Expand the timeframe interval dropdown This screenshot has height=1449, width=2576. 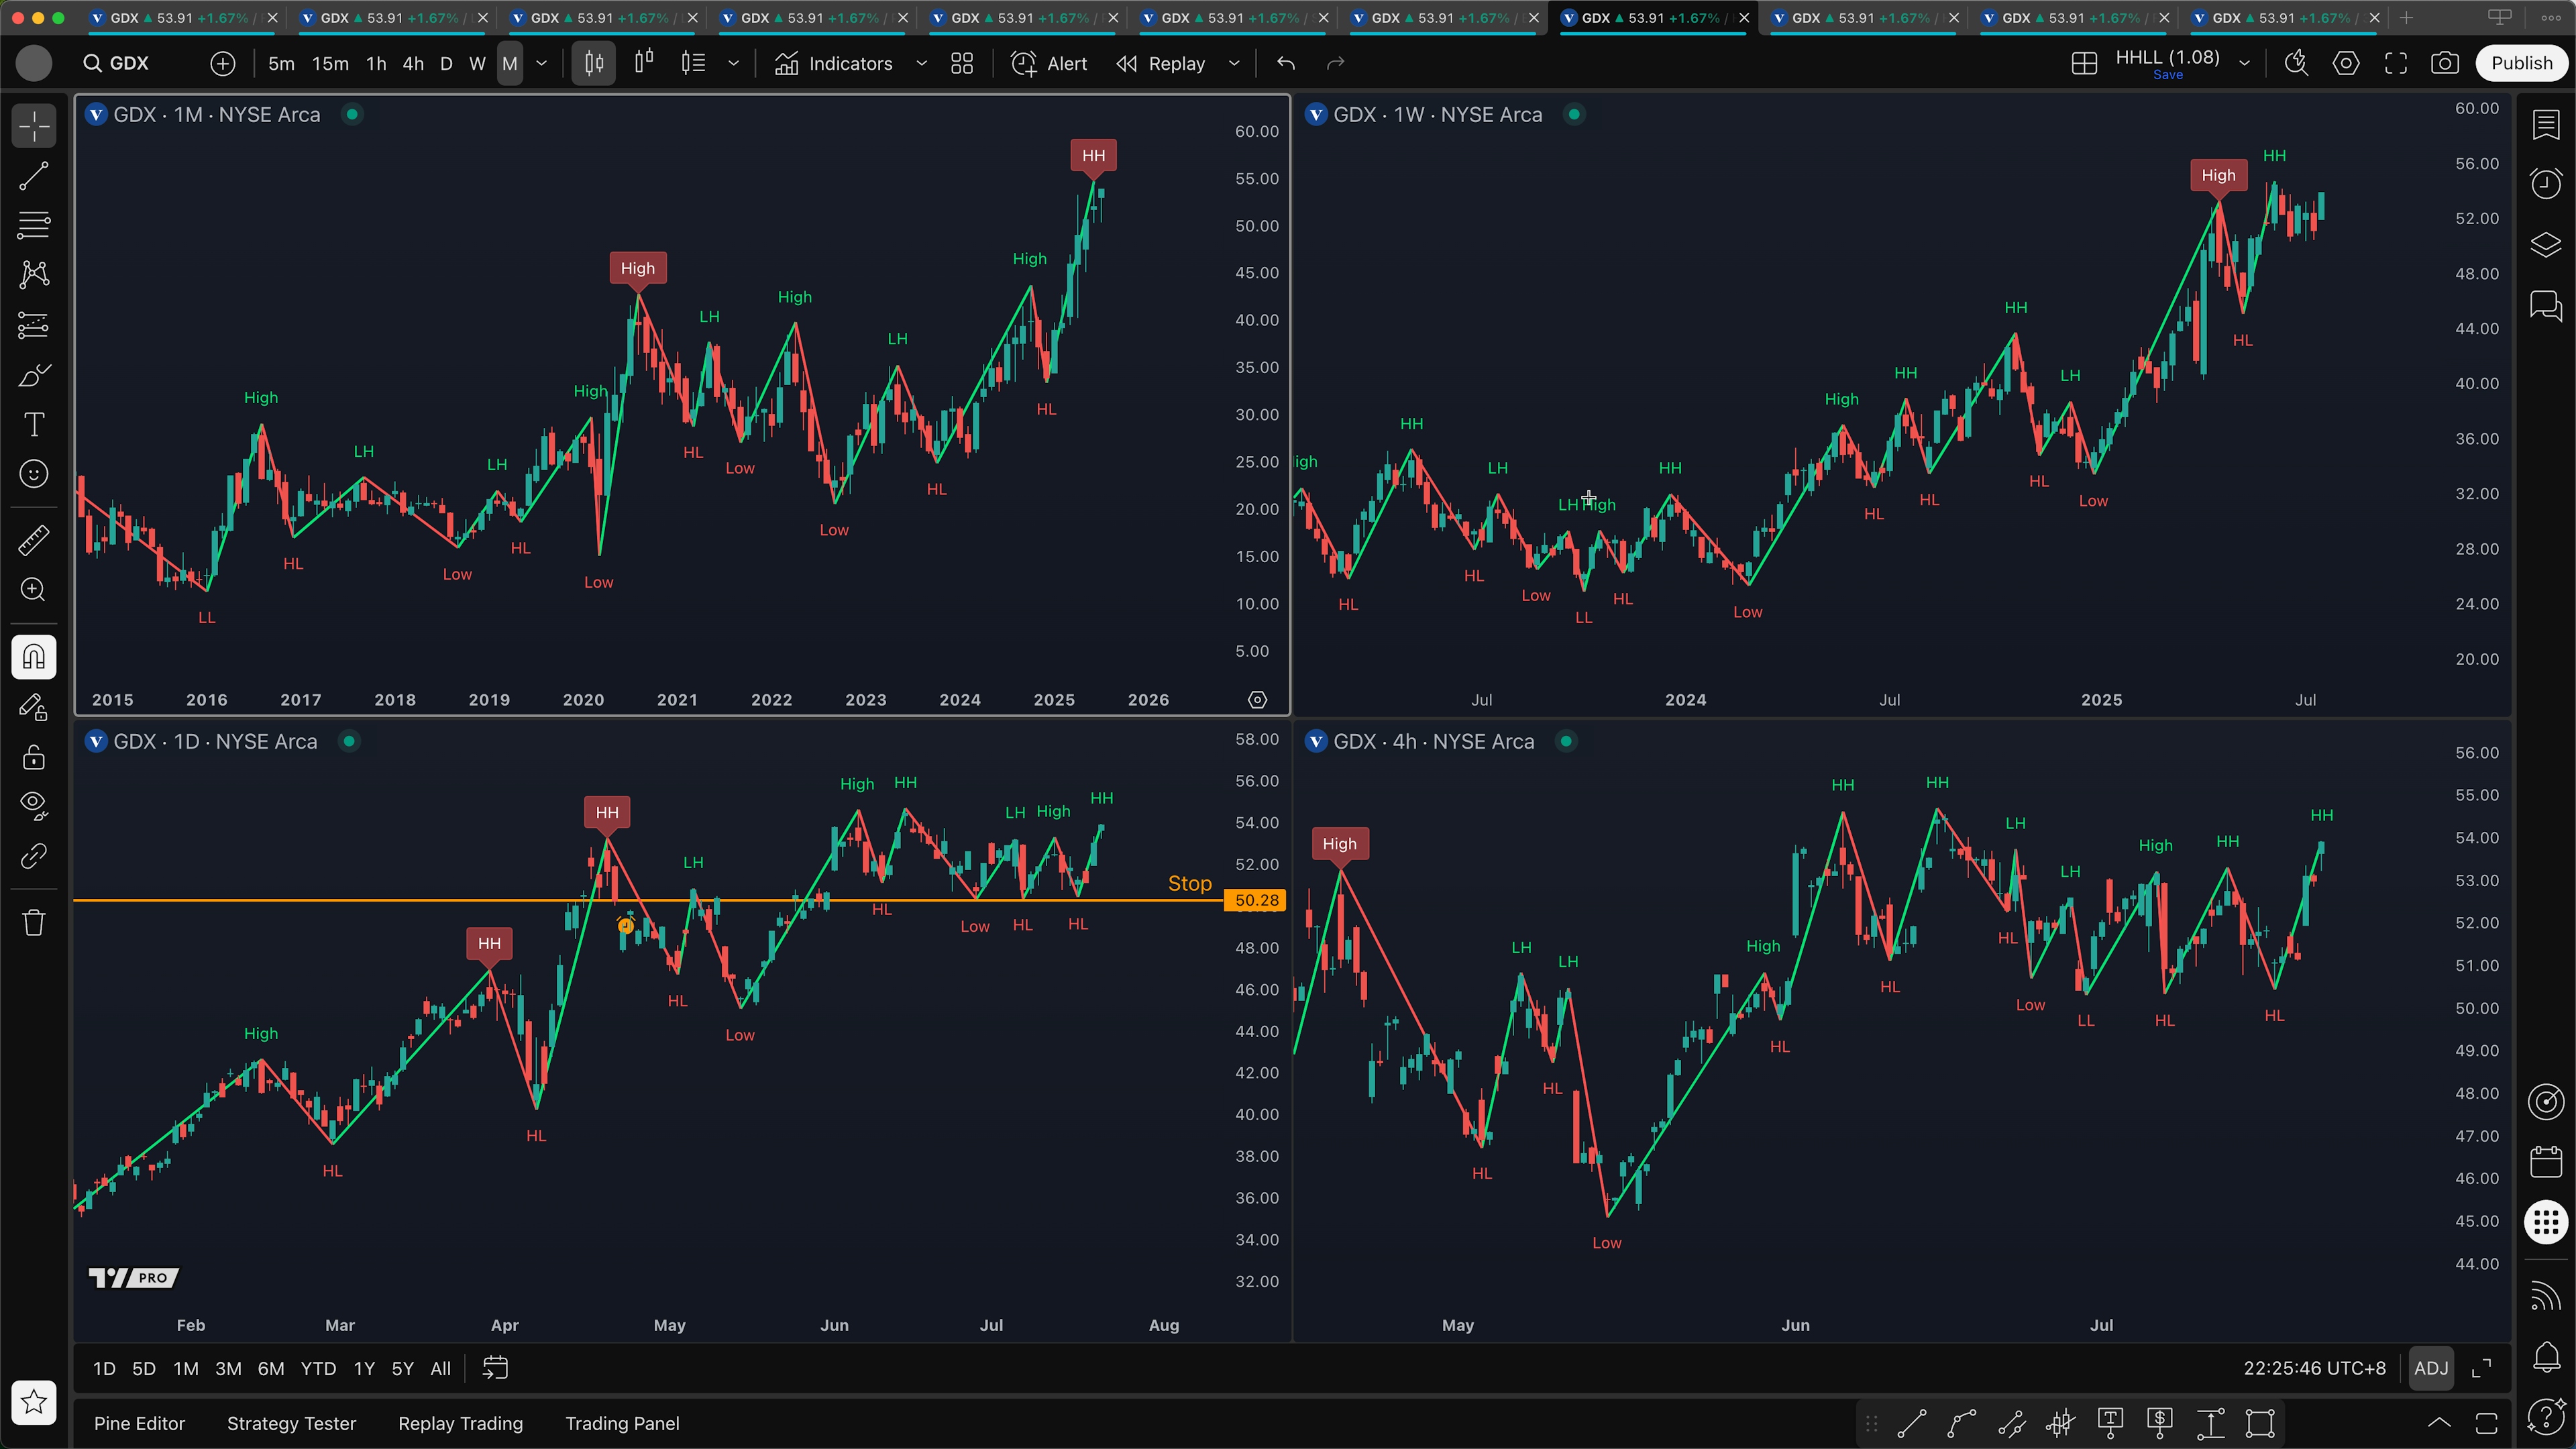point(542,64)
